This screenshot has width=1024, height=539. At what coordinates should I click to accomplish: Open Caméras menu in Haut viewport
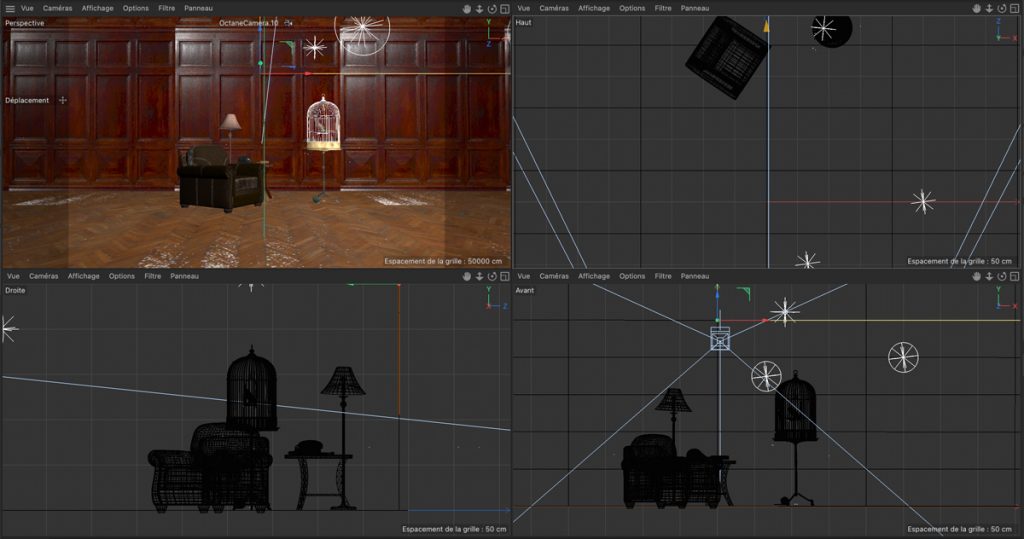tap(554, 8)
